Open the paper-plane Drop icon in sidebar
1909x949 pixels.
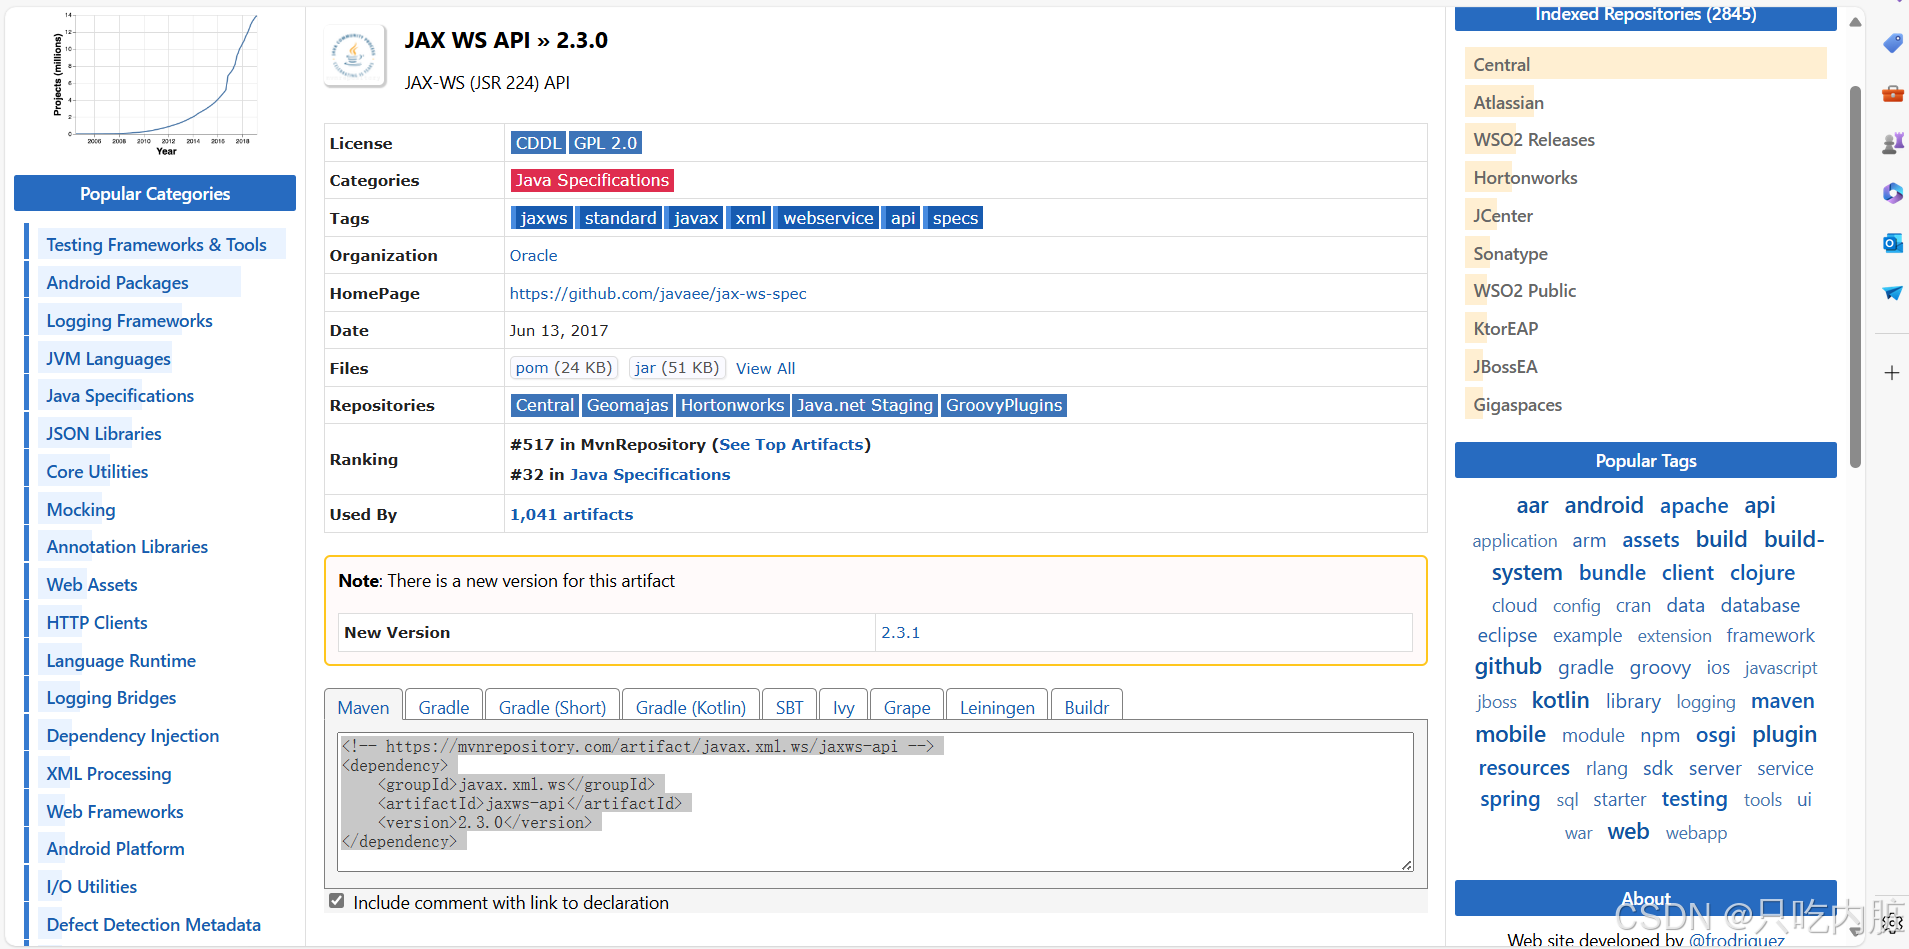(x=1892, y=293)
